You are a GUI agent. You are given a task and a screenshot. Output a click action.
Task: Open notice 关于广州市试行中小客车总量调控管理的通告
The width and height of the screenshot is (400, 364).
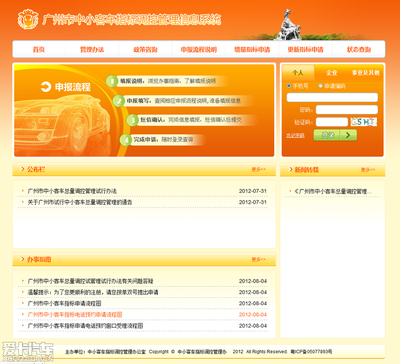(x=80, y=202)
